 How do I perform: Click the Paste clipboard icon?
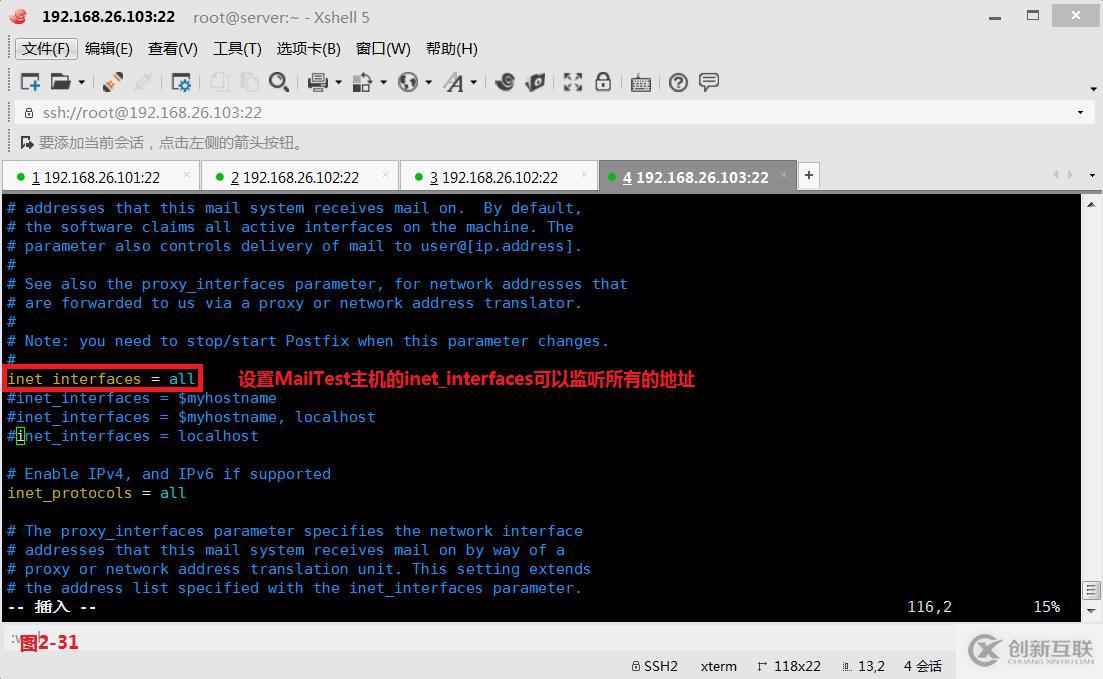[249, 82]
